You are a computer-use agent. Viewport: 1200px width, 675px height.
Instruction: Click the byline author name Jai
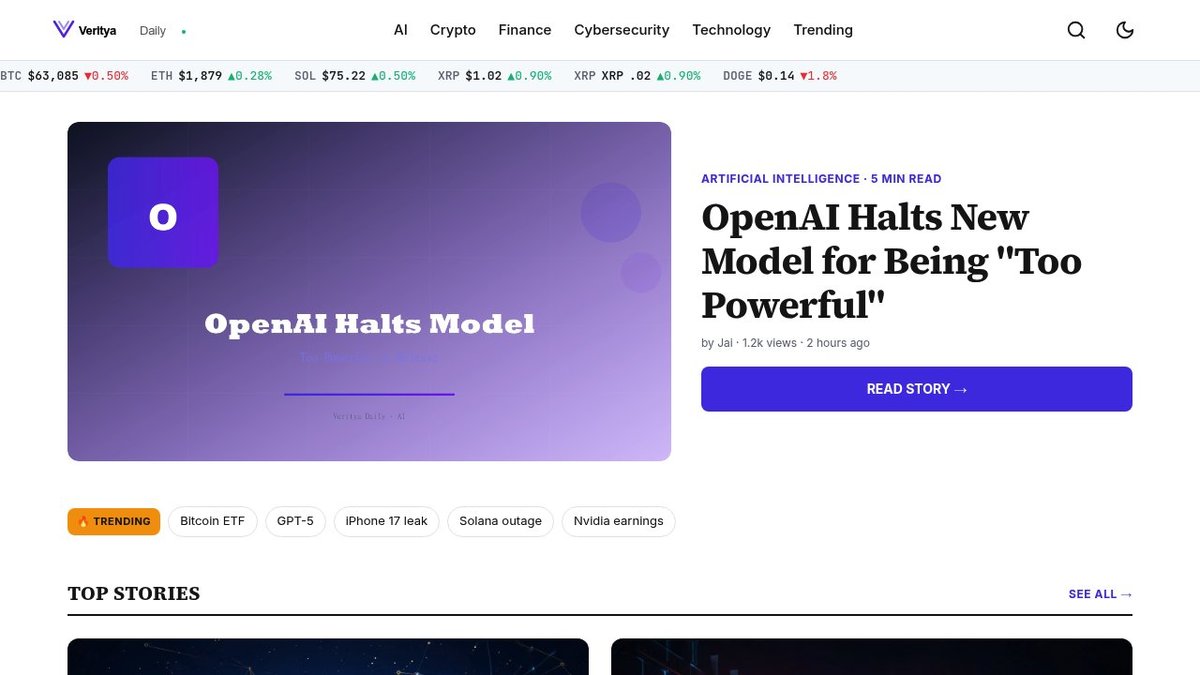(725, 343)
